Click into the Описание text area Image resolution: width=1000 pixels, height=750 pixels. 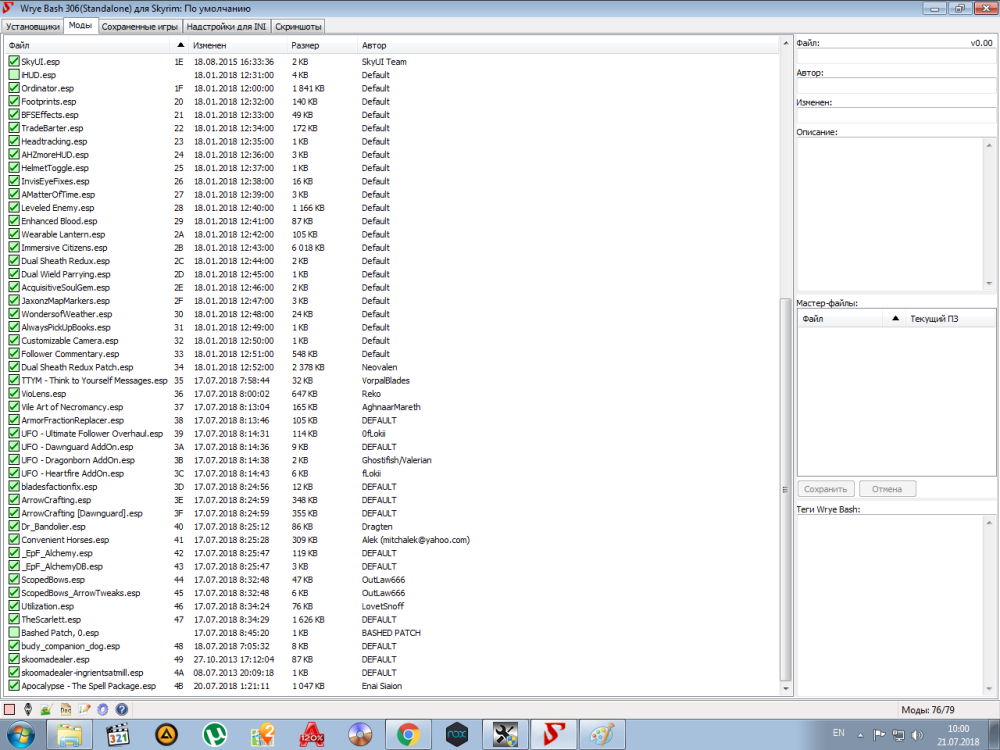[x=890, y=214]
